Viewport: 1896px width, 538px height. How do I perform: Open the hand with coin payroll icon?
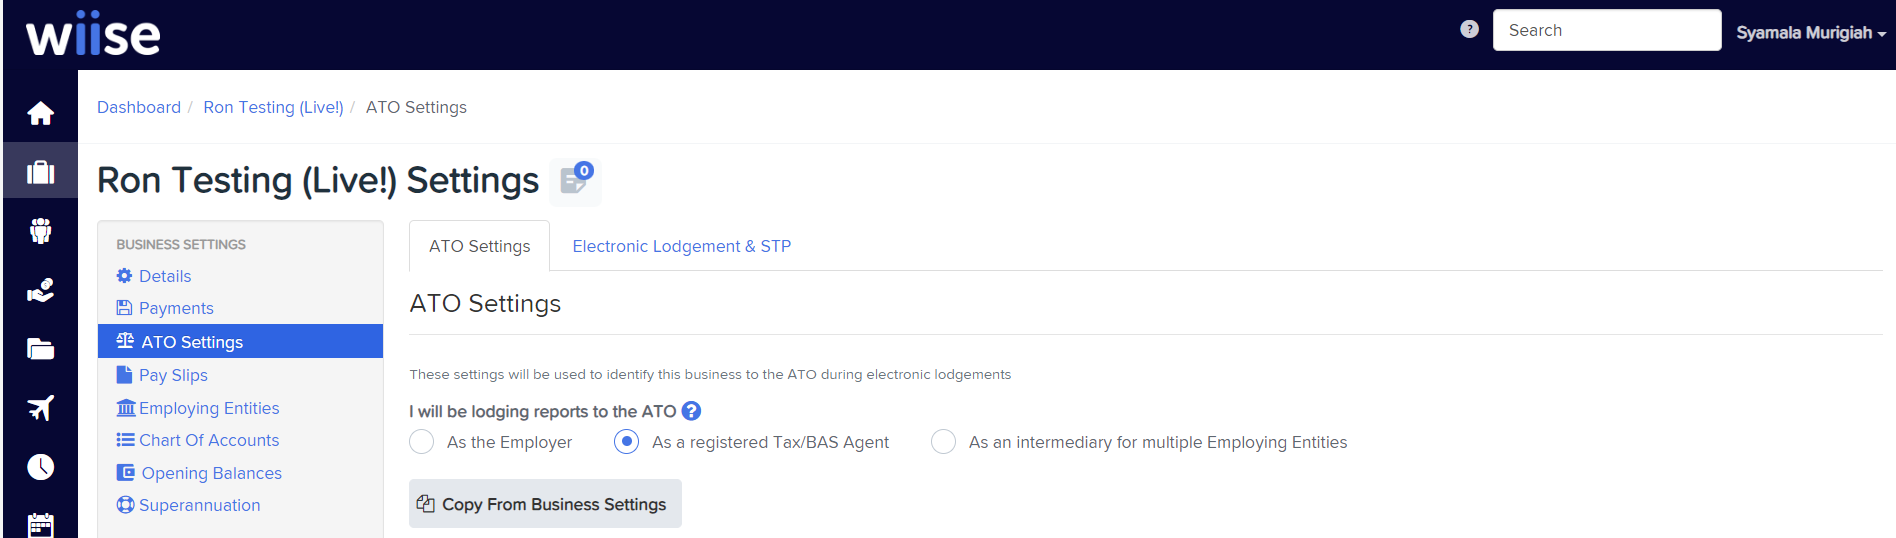coord(40,290)
